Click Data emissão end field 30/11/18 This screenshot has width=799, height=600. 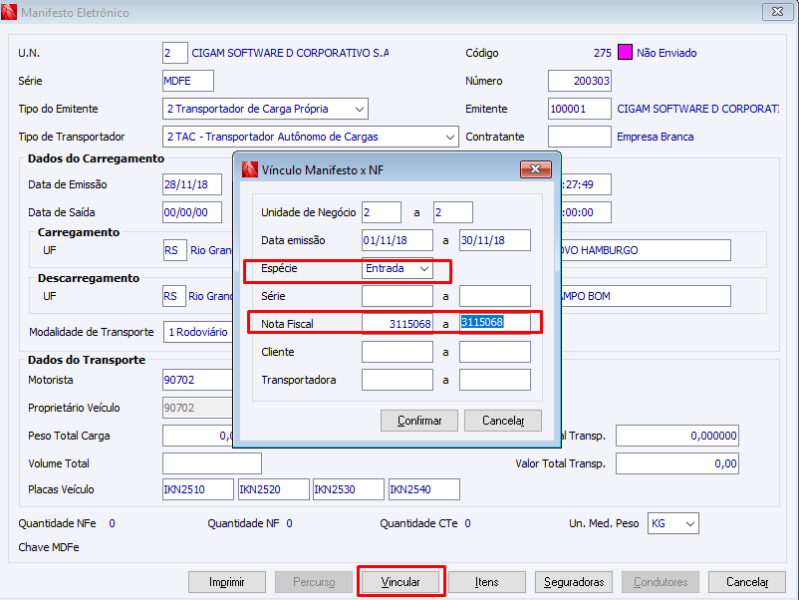[x=494, y=240]
